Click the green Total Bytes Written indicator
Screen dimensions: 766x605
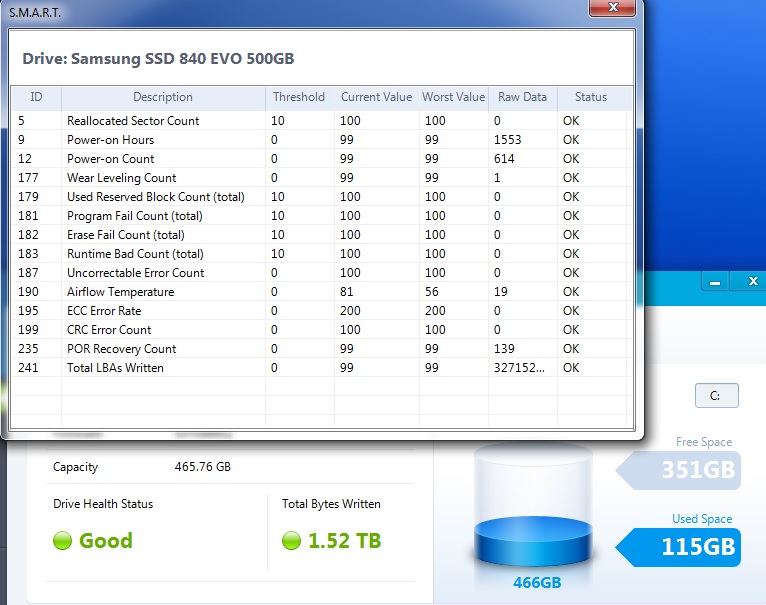pyautogui.click(x=291, y=540)
